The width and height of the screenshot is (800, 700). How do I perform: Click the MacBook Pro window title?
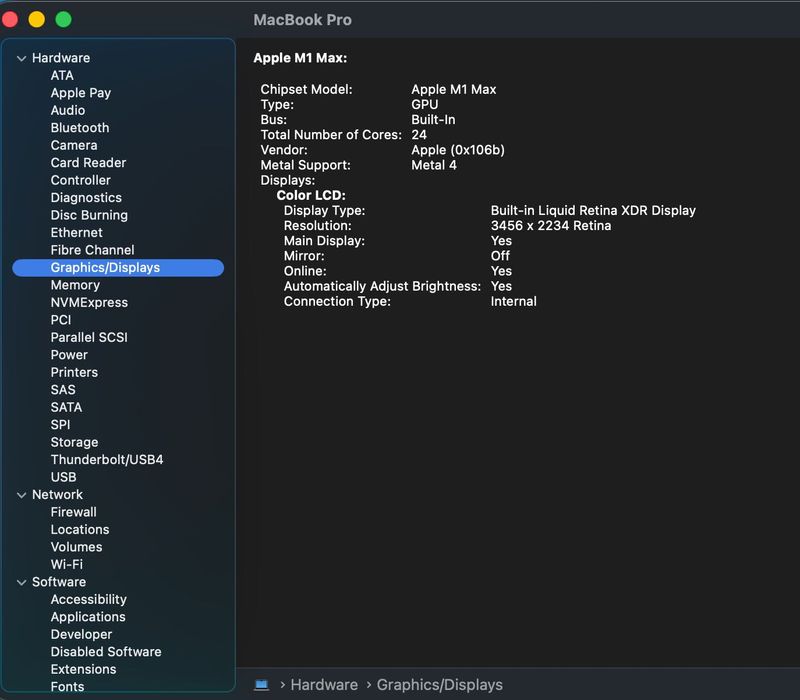(x=303, y=20)
